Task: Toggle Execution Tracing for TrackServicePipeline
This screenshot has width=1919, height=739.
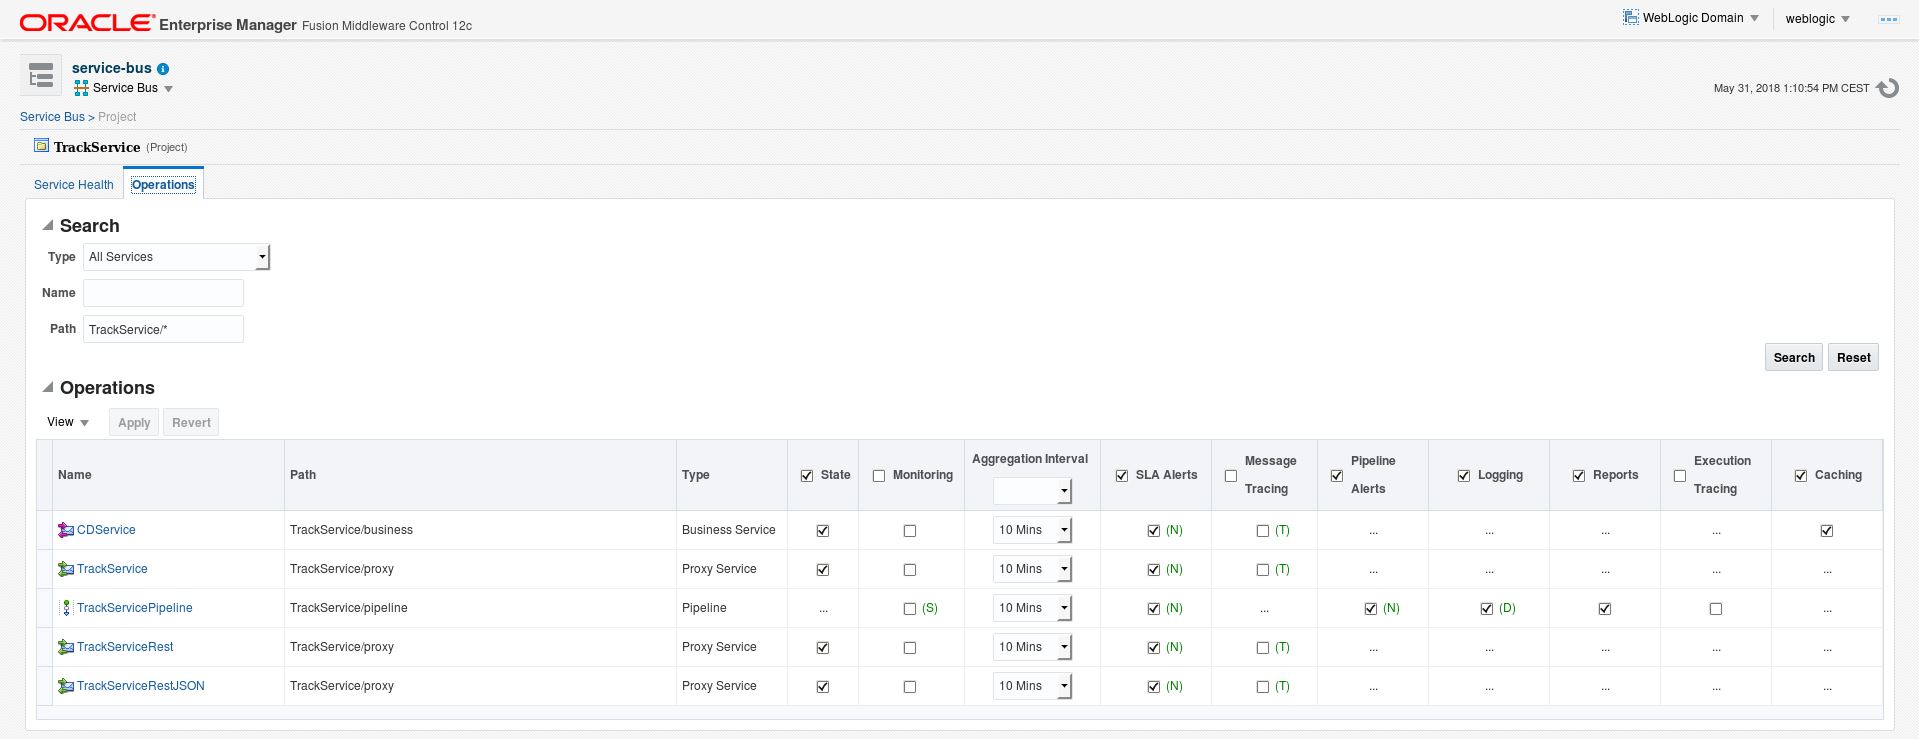Action: pos(1716,609)
